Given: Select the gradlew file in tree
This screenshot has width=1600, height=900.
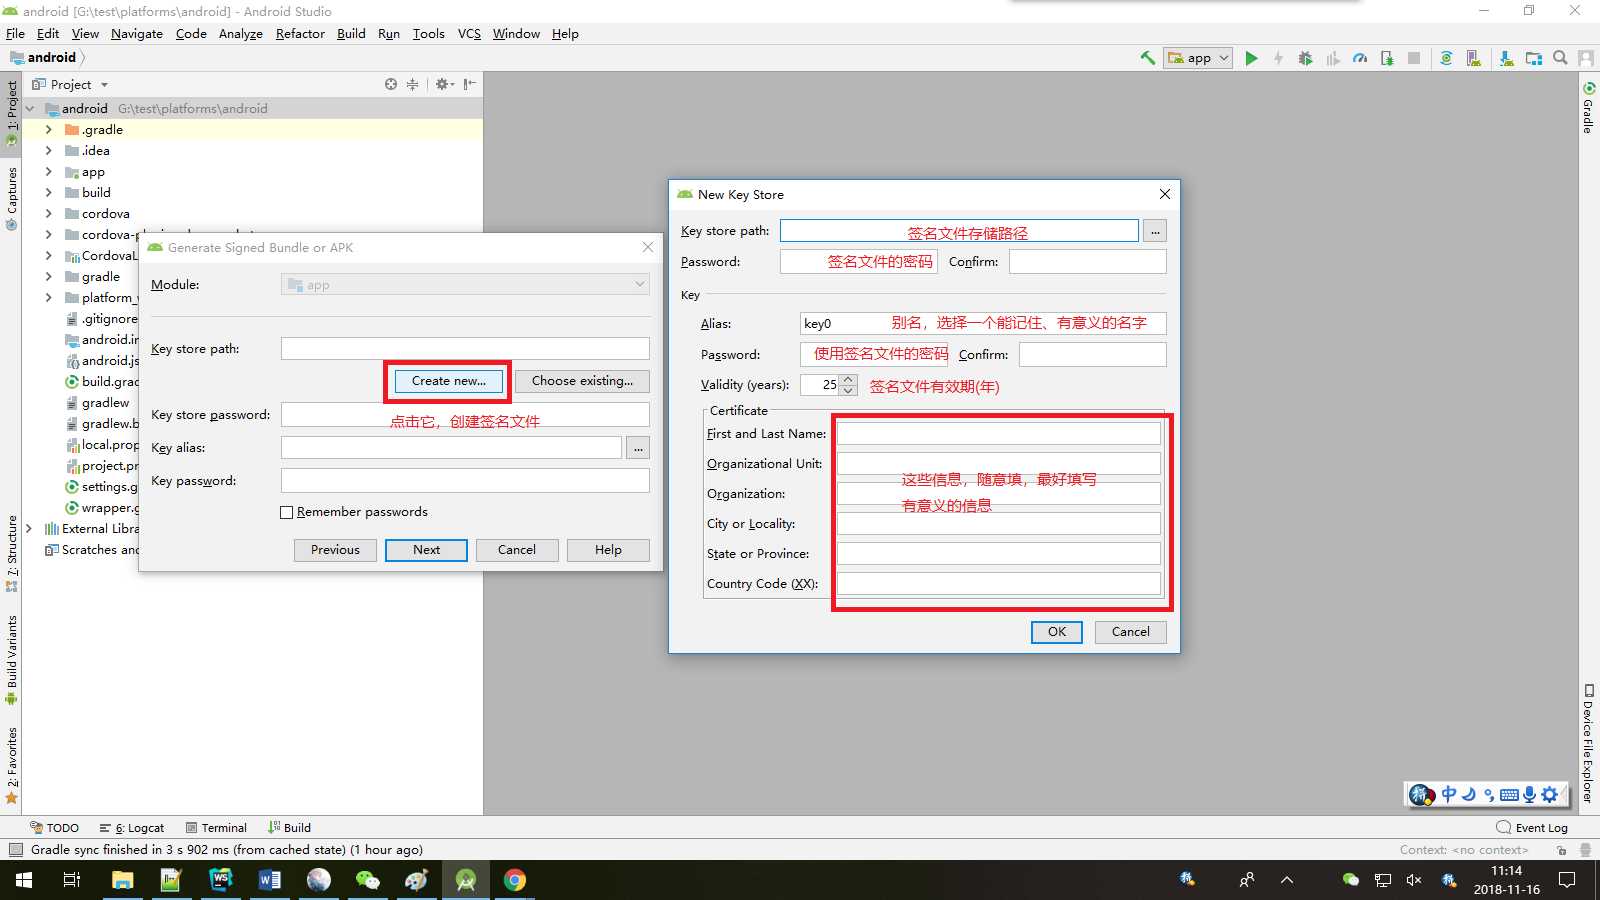Looking at the screenshot, I should [x=98, y=403].
